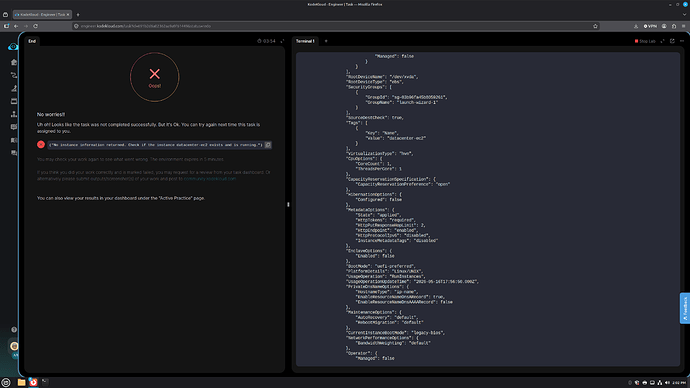Click the error message text about datacenter-ec2

coord(156,145)
